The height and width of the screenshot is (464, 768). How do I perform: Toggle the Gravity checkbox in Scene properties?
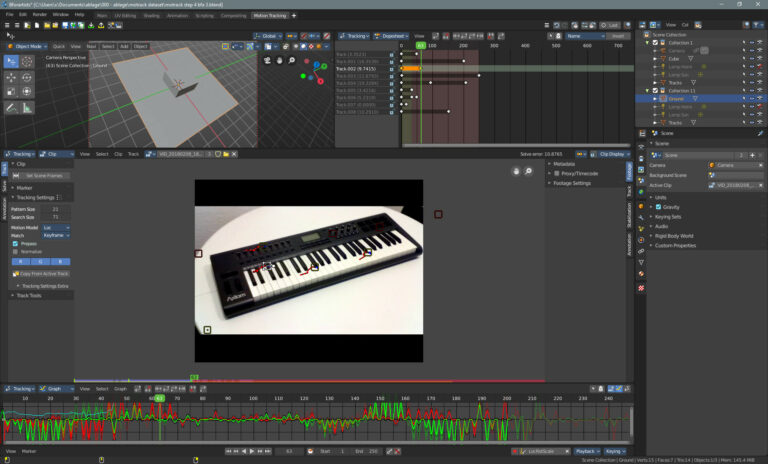(x=658, y=207)
